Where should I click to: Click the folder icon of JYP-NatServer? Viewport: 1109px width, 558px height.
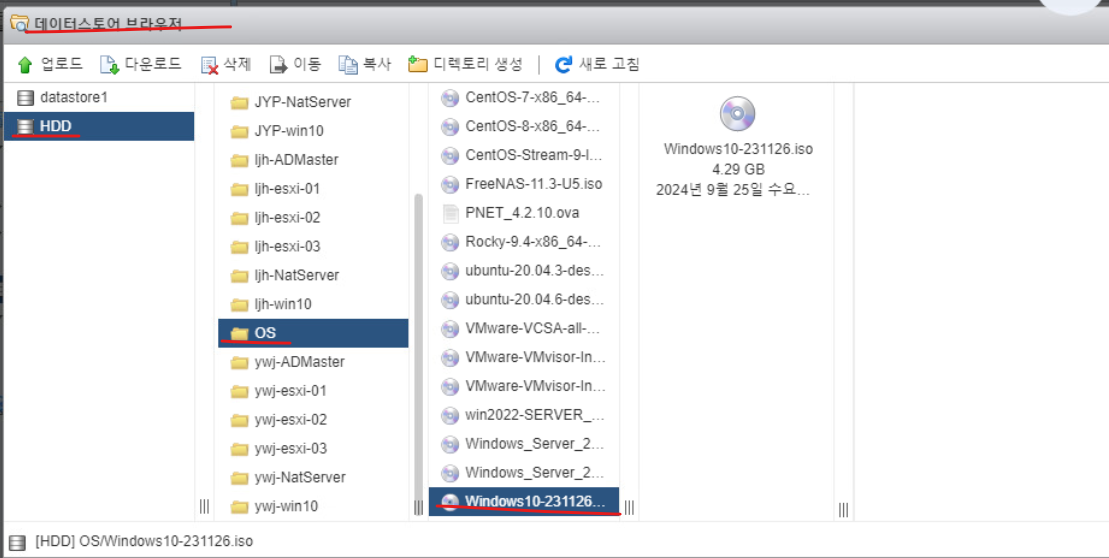tap(240, 103)
